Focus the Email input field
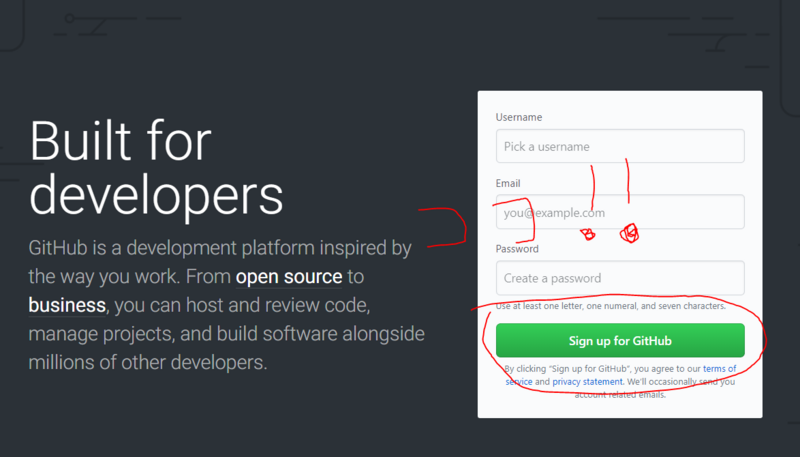 pyautogui.click(x=620, y=212)
